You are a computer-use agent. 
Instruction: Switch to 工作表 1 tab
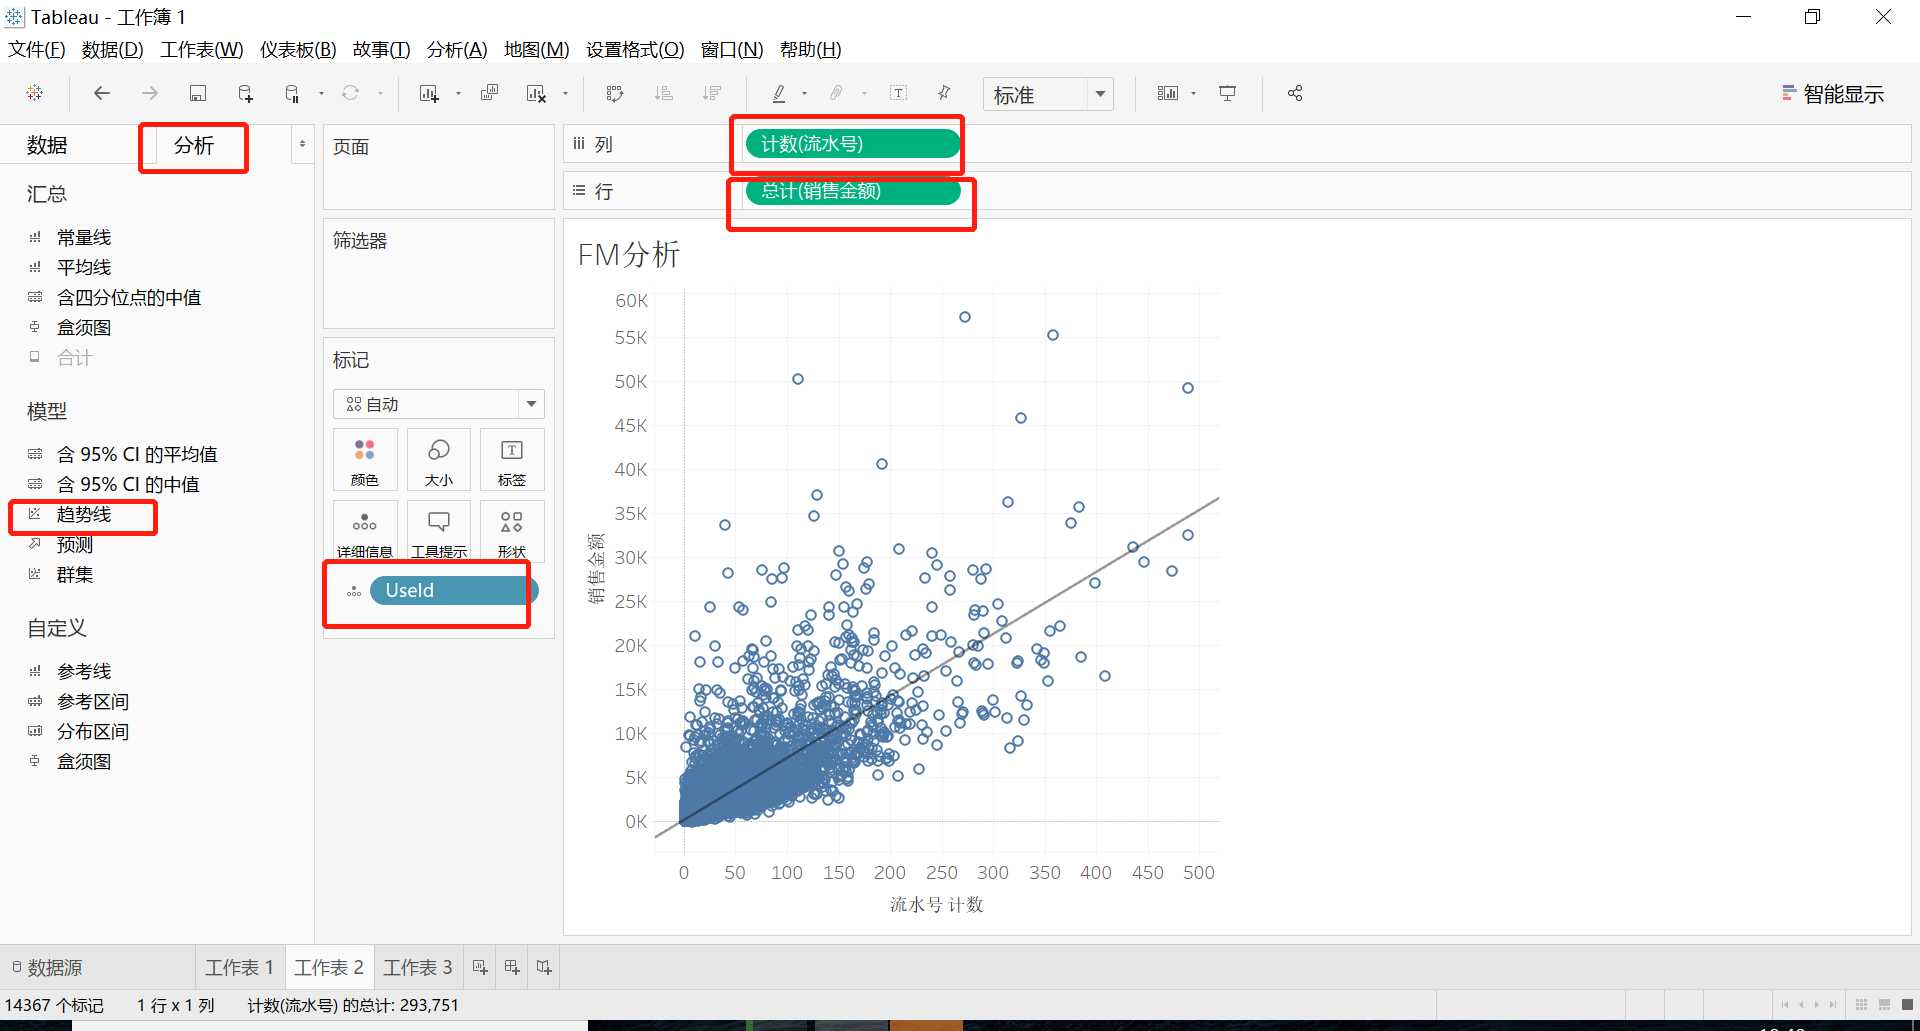point(240,967)
